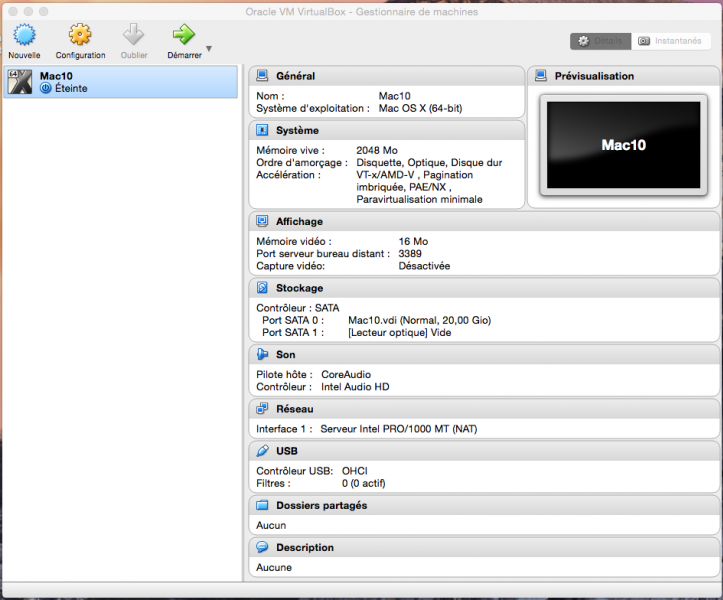
Task: Click the Nouvelle machine toolbar icon
Action: click(24, 35)
